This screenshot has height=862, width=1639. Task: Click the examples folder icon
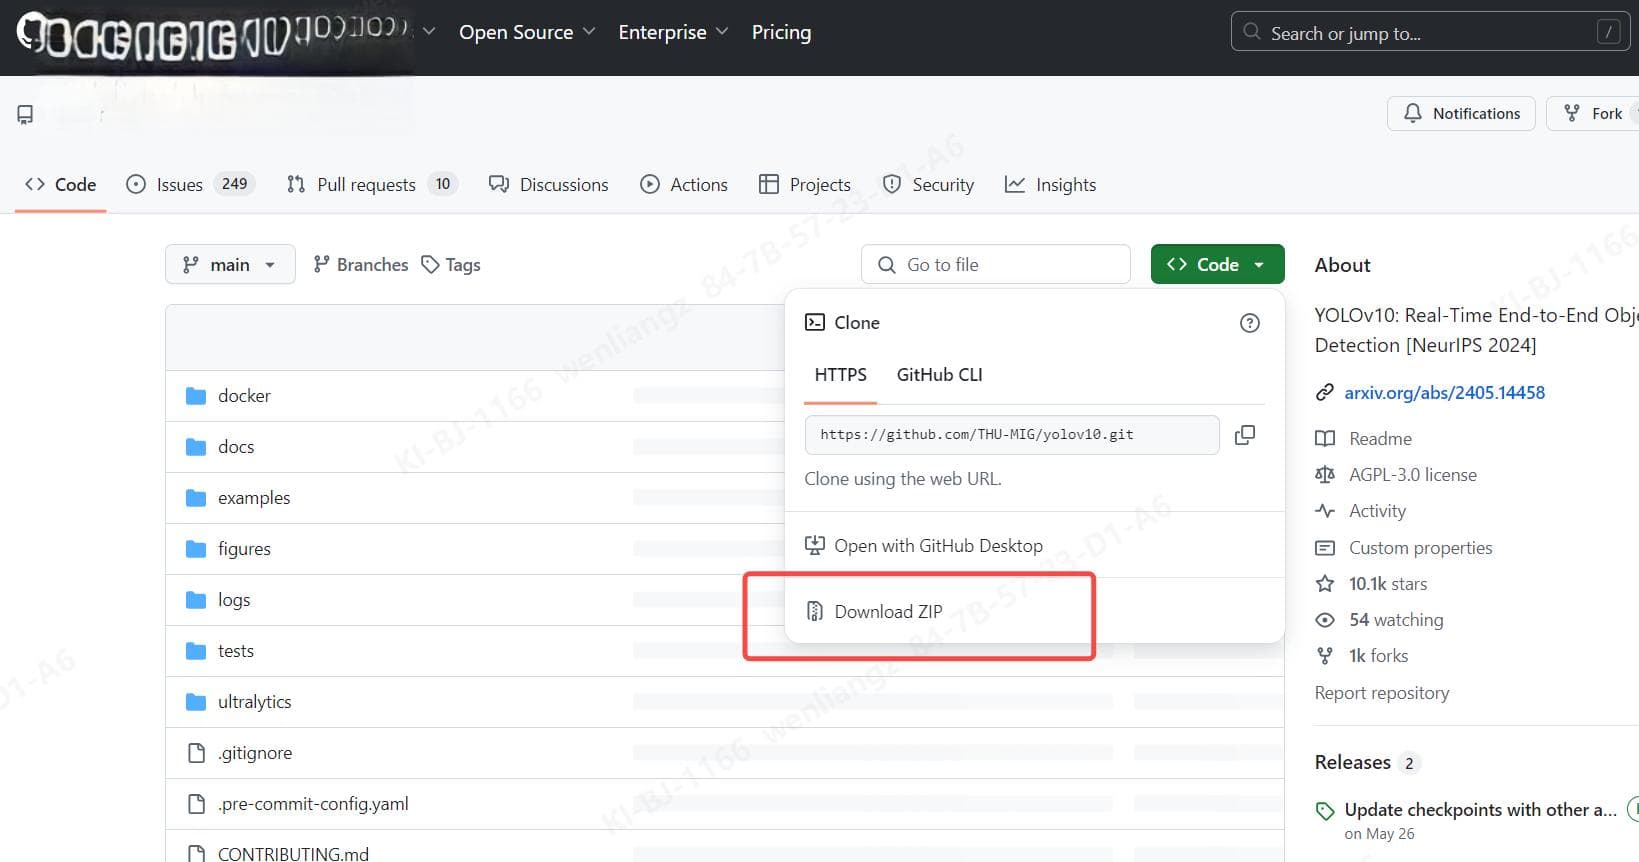(x=196, y=498)
